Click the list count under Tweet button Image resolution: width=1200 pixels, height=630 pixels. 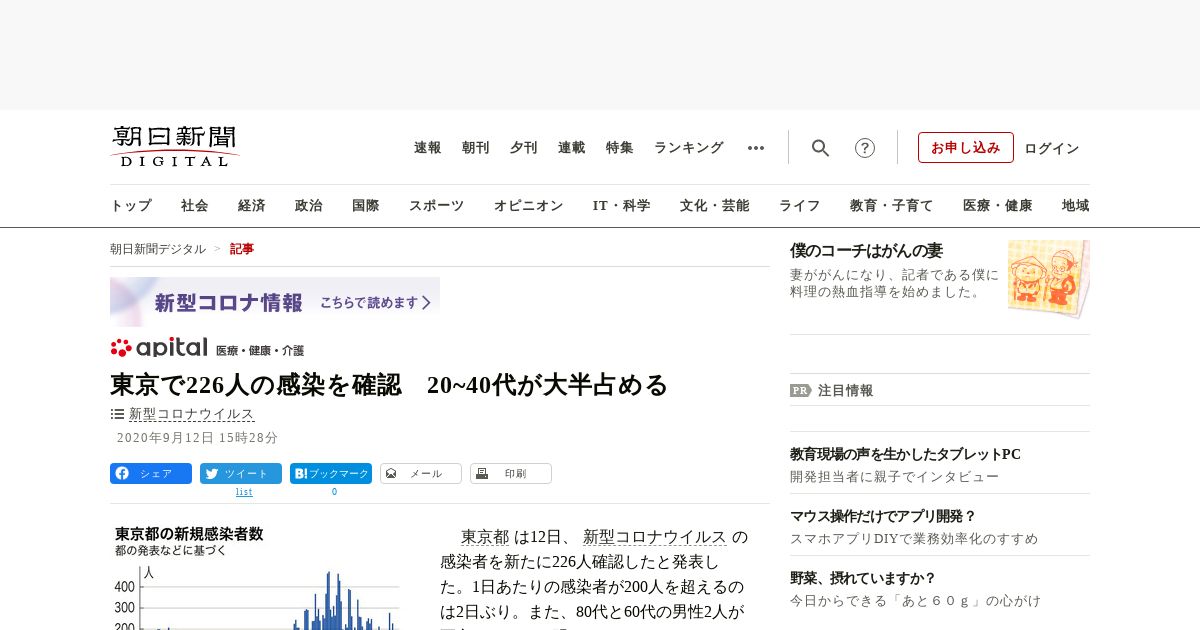(244, 492)
